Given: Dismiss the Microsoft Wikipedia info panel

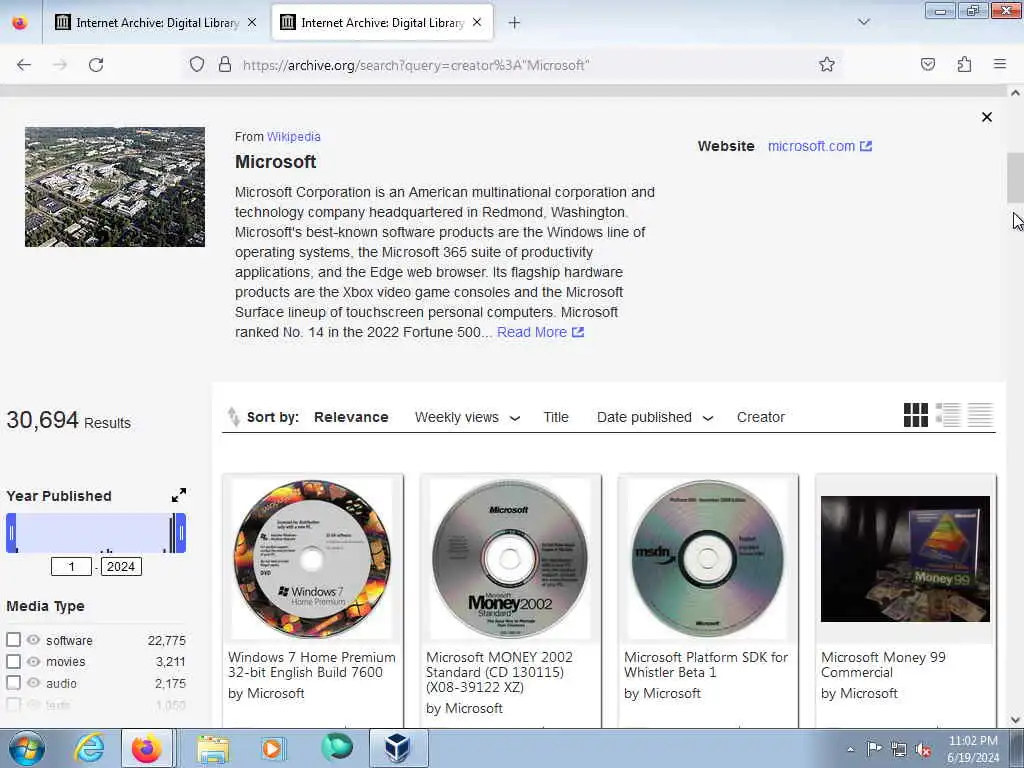Looking at the screenshot, I should pos(987,117).
